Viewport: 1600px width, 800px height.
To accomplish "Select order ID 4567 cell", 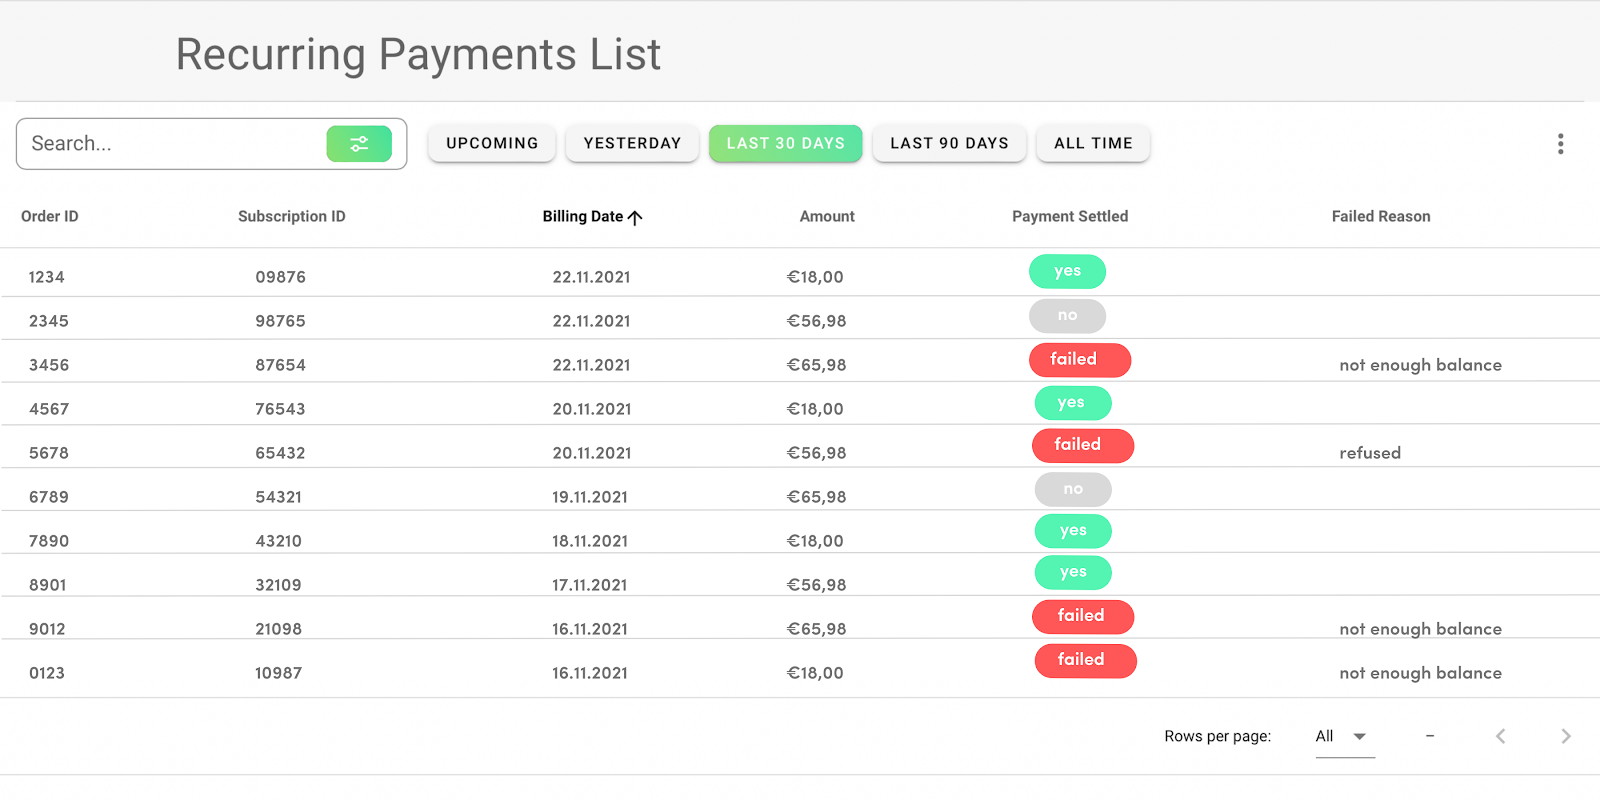I will point(49,409).
